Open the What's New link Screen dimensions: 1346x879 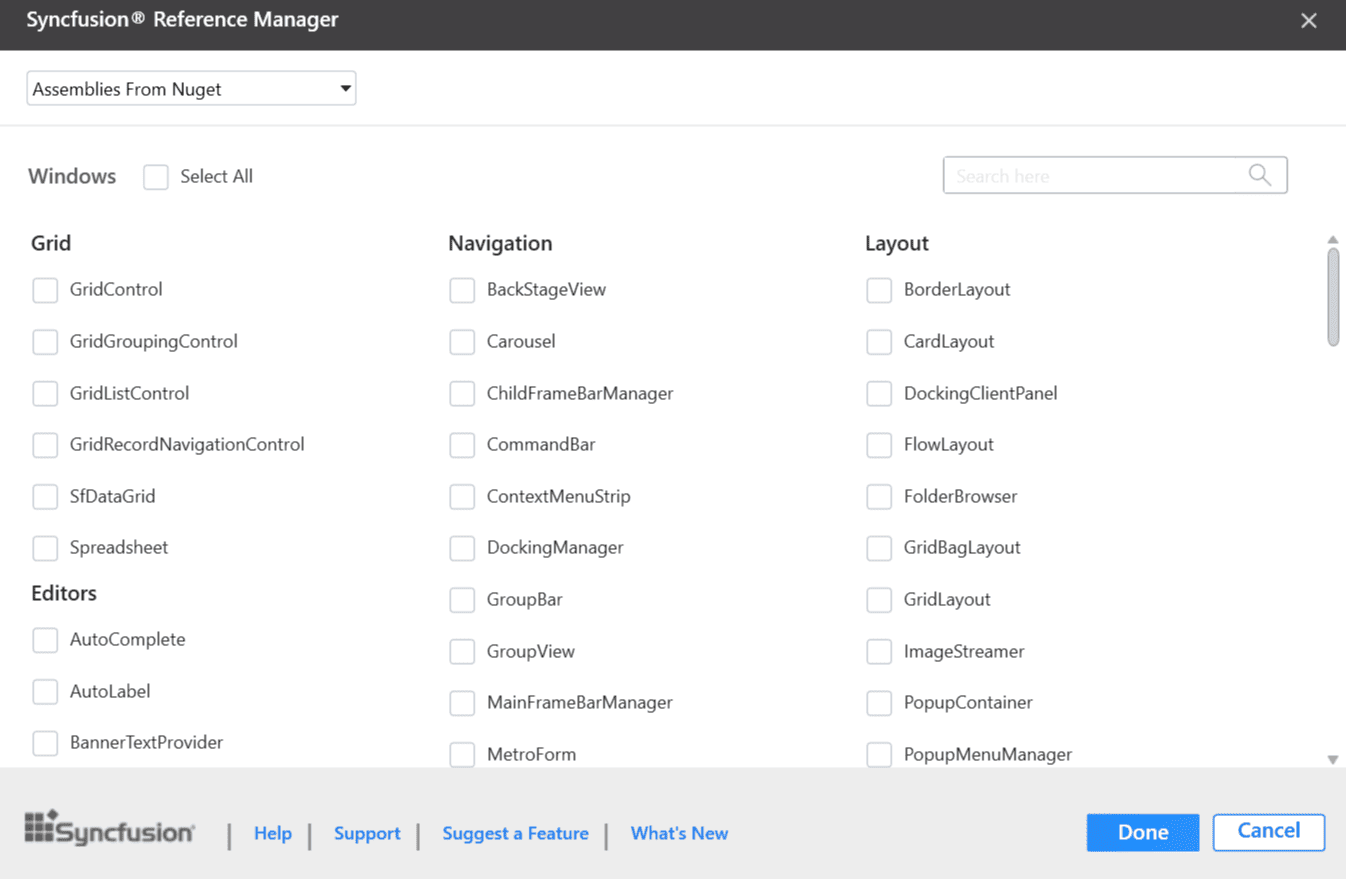679,833
